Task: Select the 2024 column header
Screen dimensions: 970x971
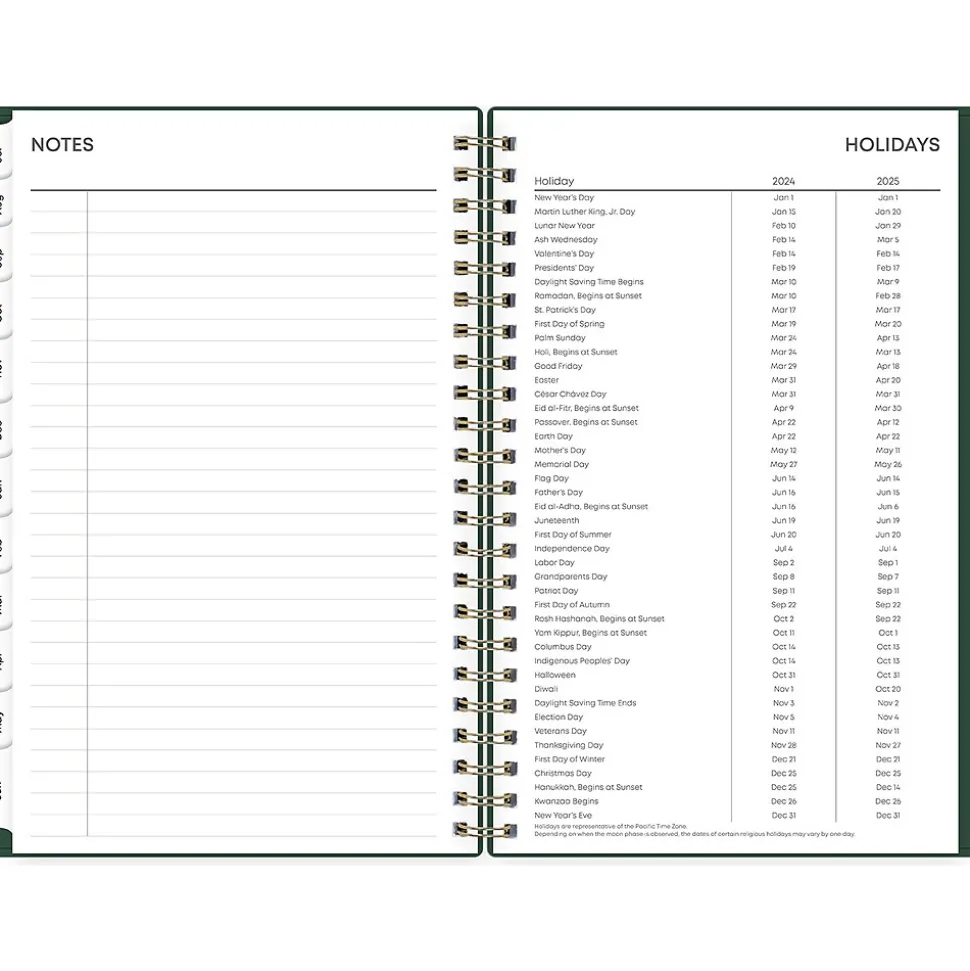Action: pyautogui.click(x=783, y=181)
